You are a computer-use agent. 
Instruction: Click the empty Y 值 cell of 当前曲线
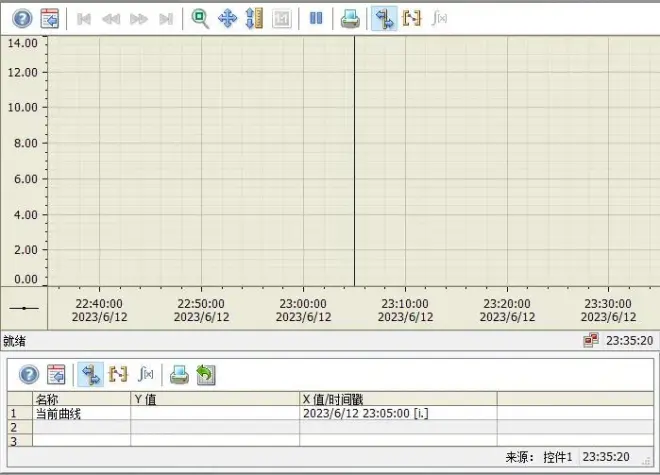(215, 413)
